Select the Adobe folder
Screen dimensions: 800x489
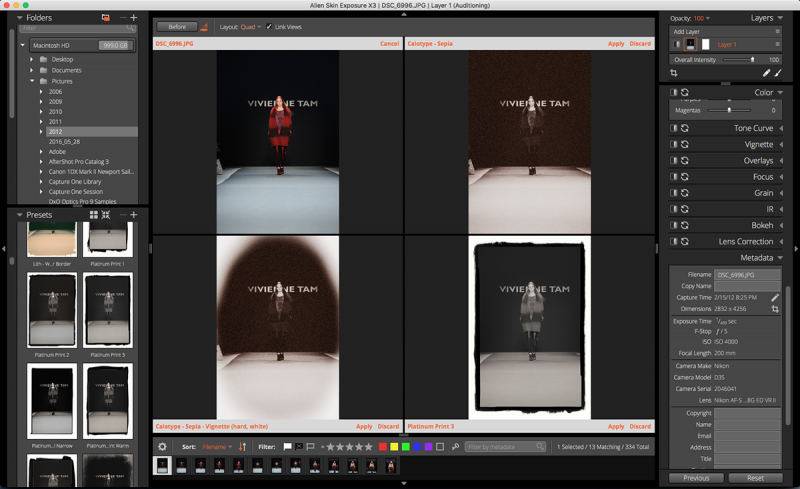point(57,152)
